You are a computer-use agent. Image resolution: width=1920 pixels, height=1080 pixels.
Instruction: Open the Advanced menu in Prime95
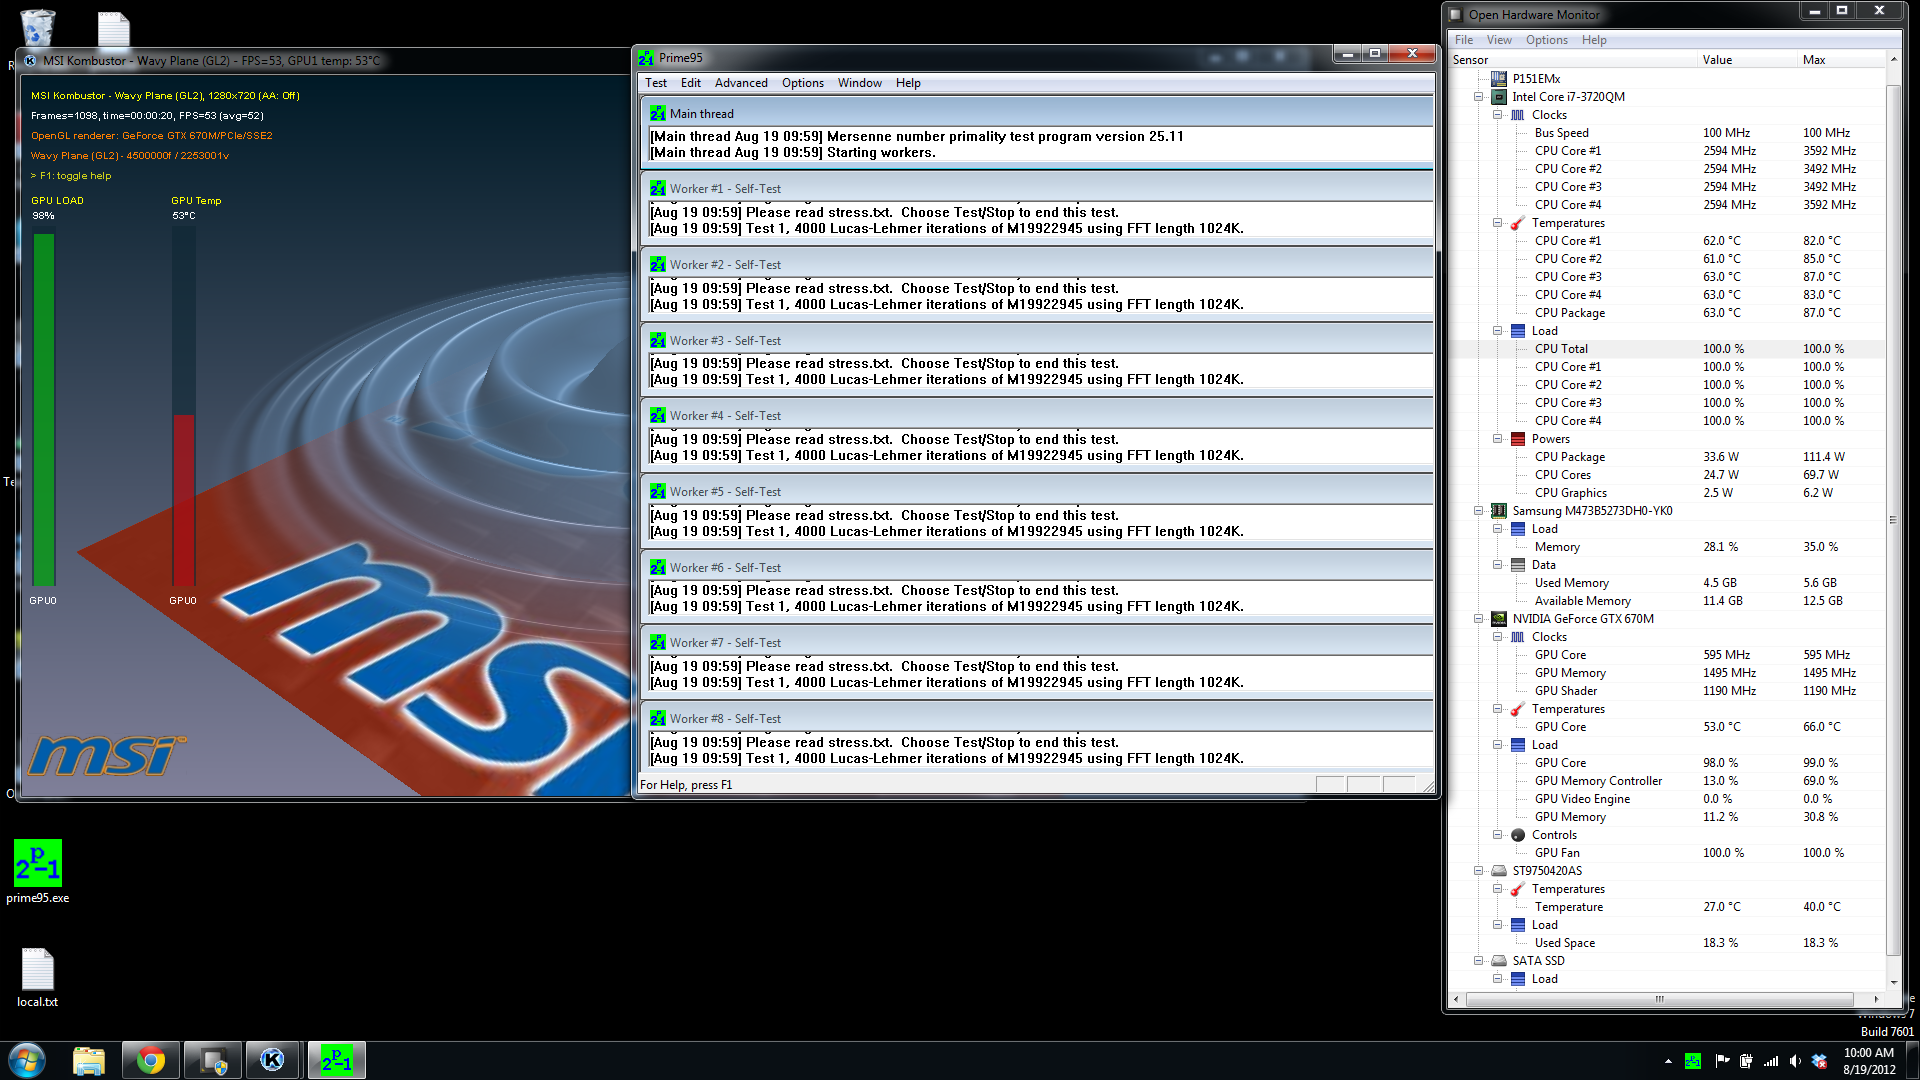point(741,83)
